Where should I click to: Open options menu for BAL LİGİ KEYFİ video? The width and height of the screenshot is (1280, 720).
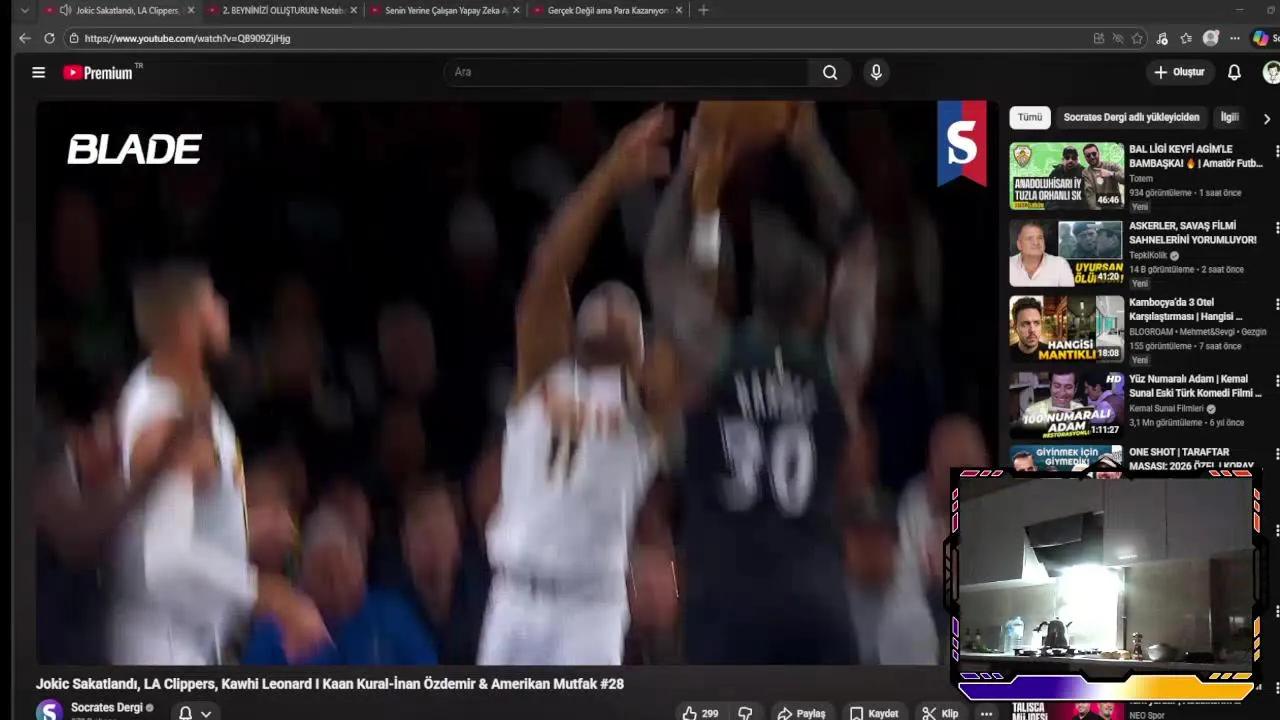[1276, 151]
